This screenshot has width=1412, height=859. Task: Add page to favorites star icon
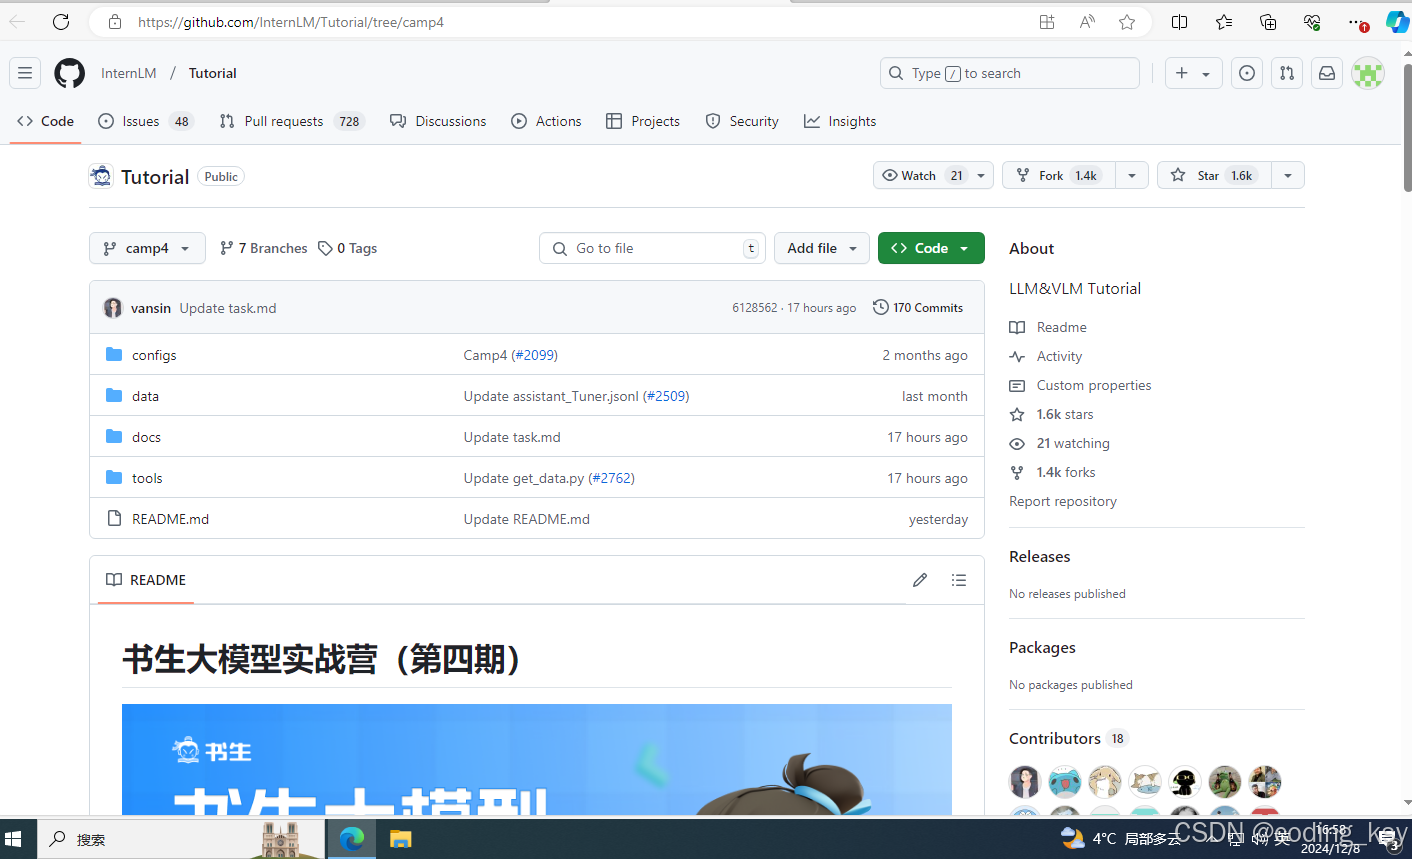(1127, 22)
